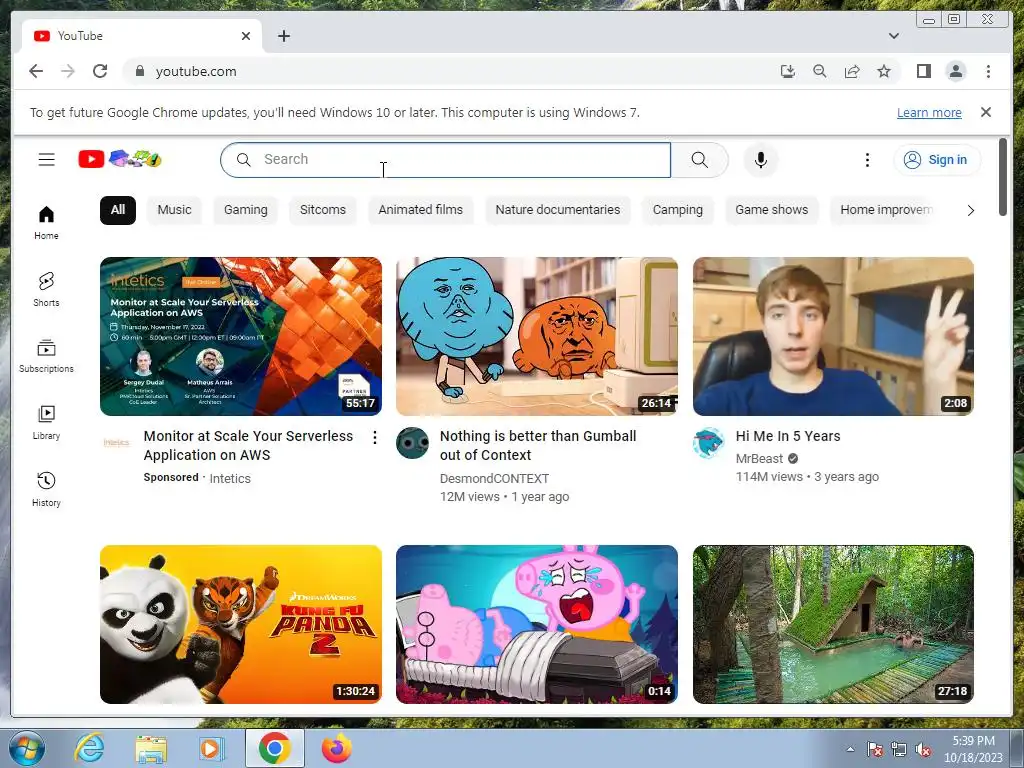This screenshot has width=1024, height=768.
Task: Play the Gumball video thumbnail
Action: point(537,336)
